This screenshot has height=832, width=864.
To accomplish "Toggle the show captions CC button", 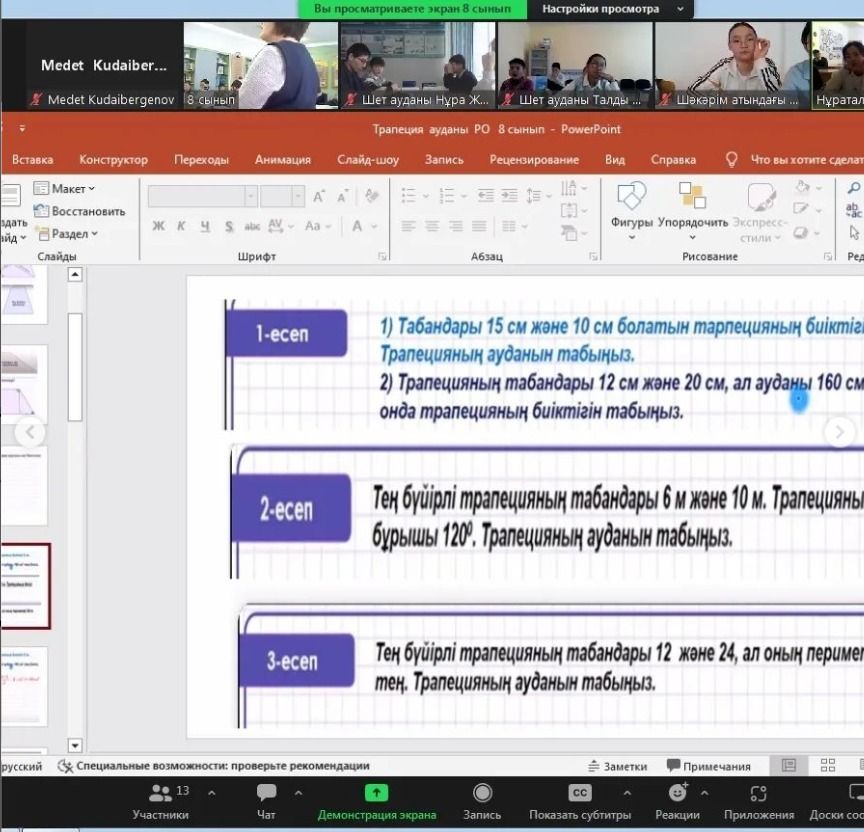I will coord(579,793).
